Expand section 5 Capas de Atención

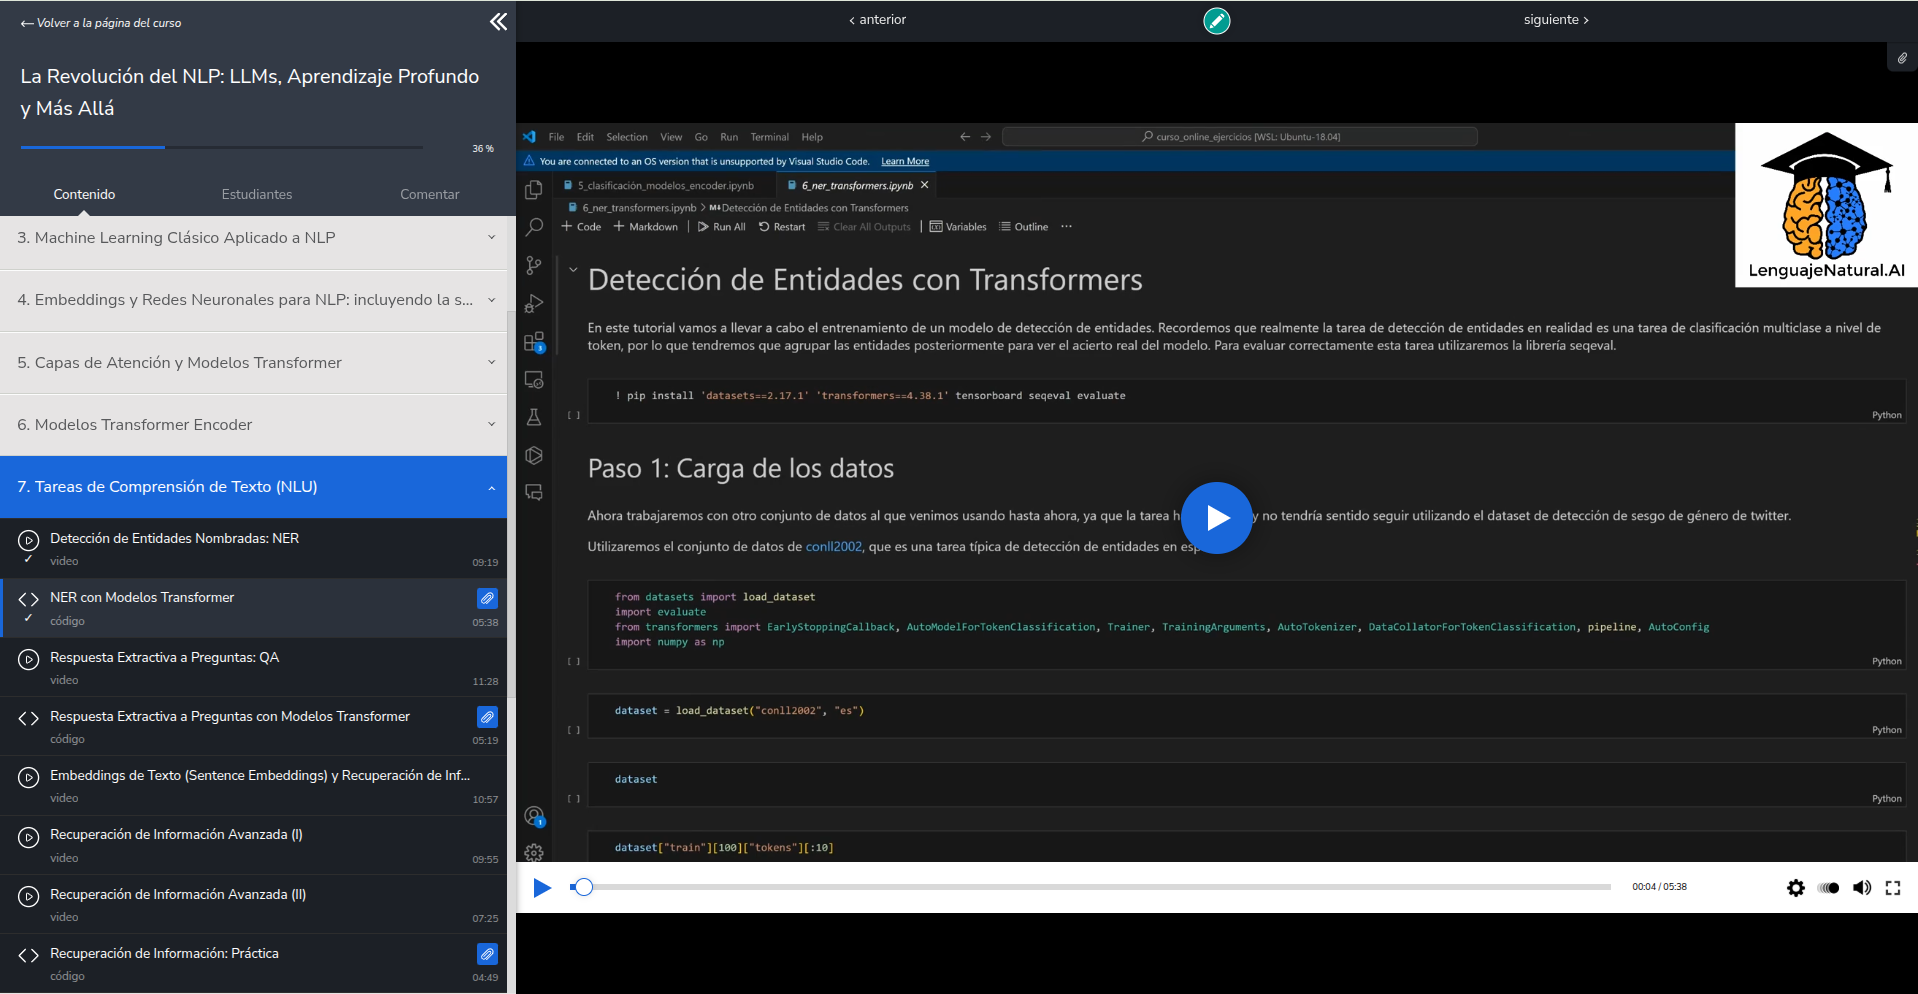254,362
